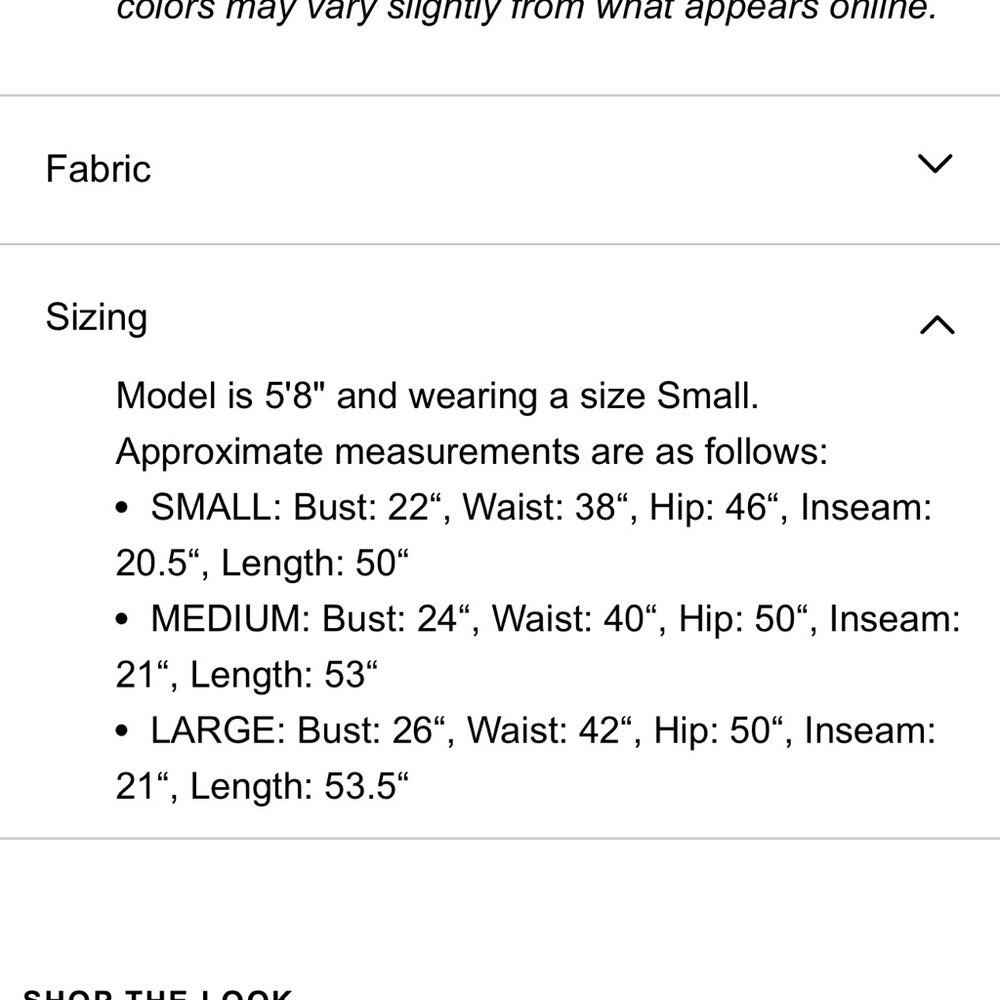Tap bullet point before SMALL
This screenshot has width=1000, height=1000.
pos(122,508)
